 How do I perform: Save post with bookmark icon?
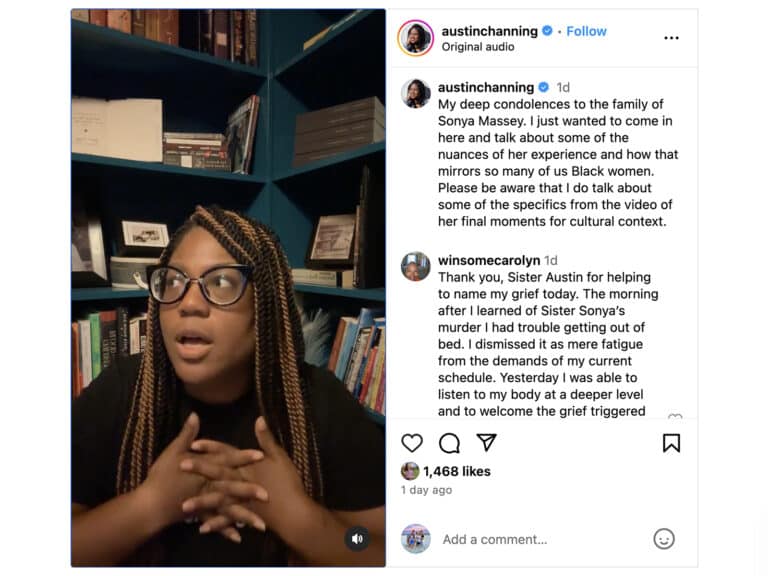pyautogui.click(x=671, y=443)
